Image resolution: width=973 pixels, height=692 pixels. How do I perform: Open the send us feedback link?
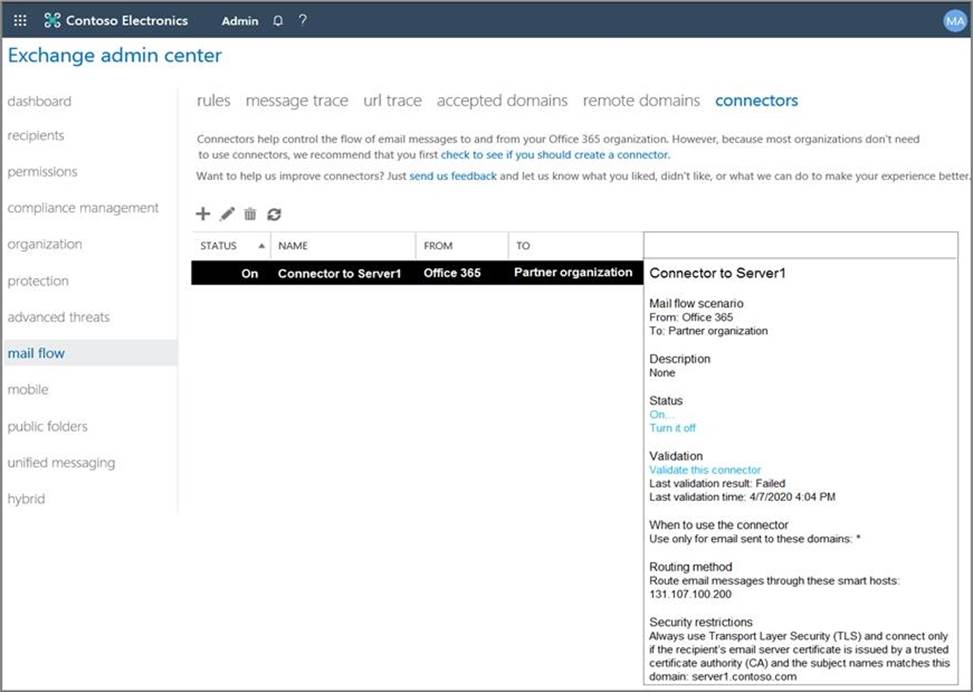pyautogui.click(x=453, y=176)
